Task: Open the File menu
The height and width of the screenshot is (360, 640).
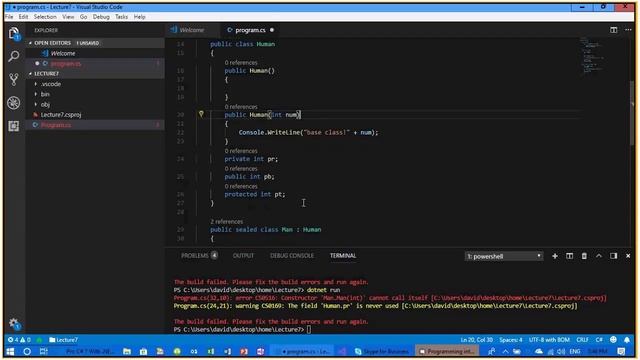Action: click(x=9, y=17)
